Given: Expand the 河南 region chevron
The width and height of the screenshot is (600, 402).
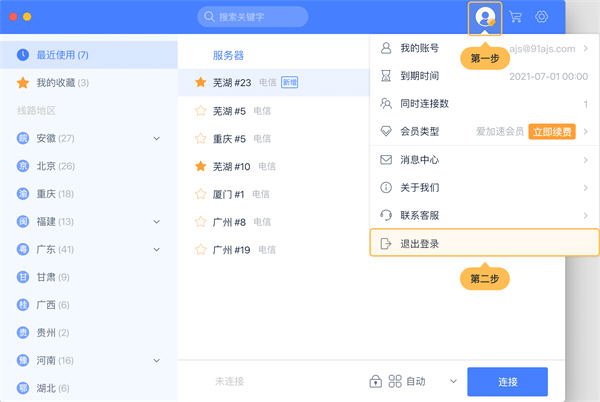Looking at the screenshot, I should 157,361.
